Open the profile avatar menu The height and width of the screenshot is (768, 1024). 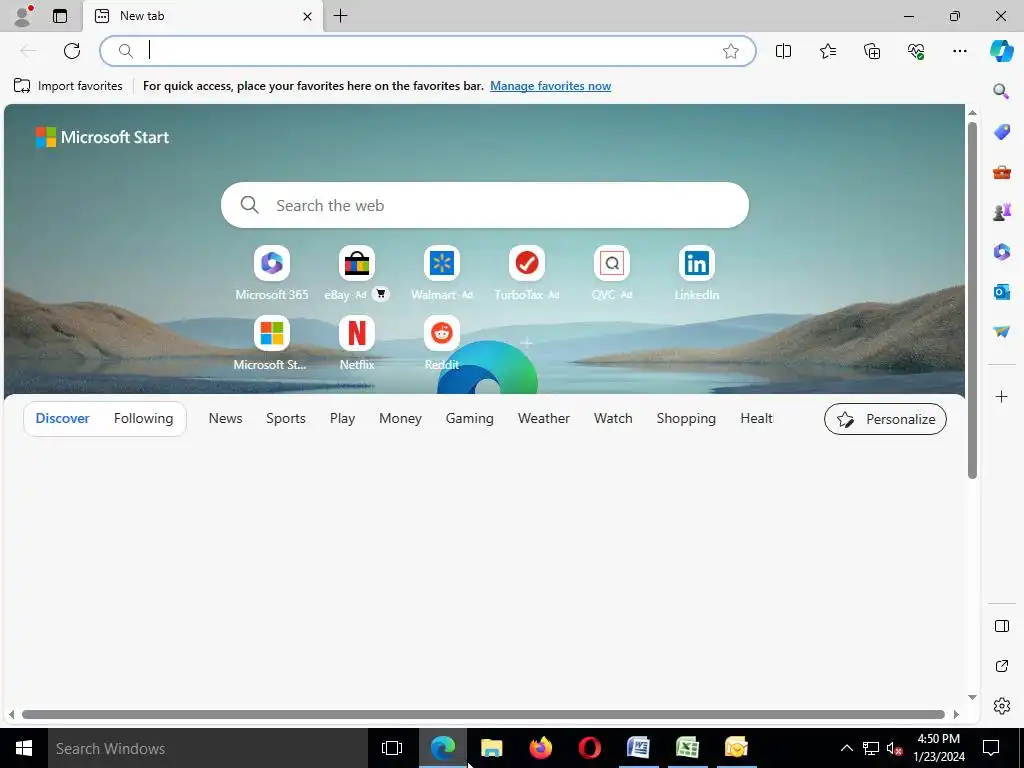click(x=23, y=16)
